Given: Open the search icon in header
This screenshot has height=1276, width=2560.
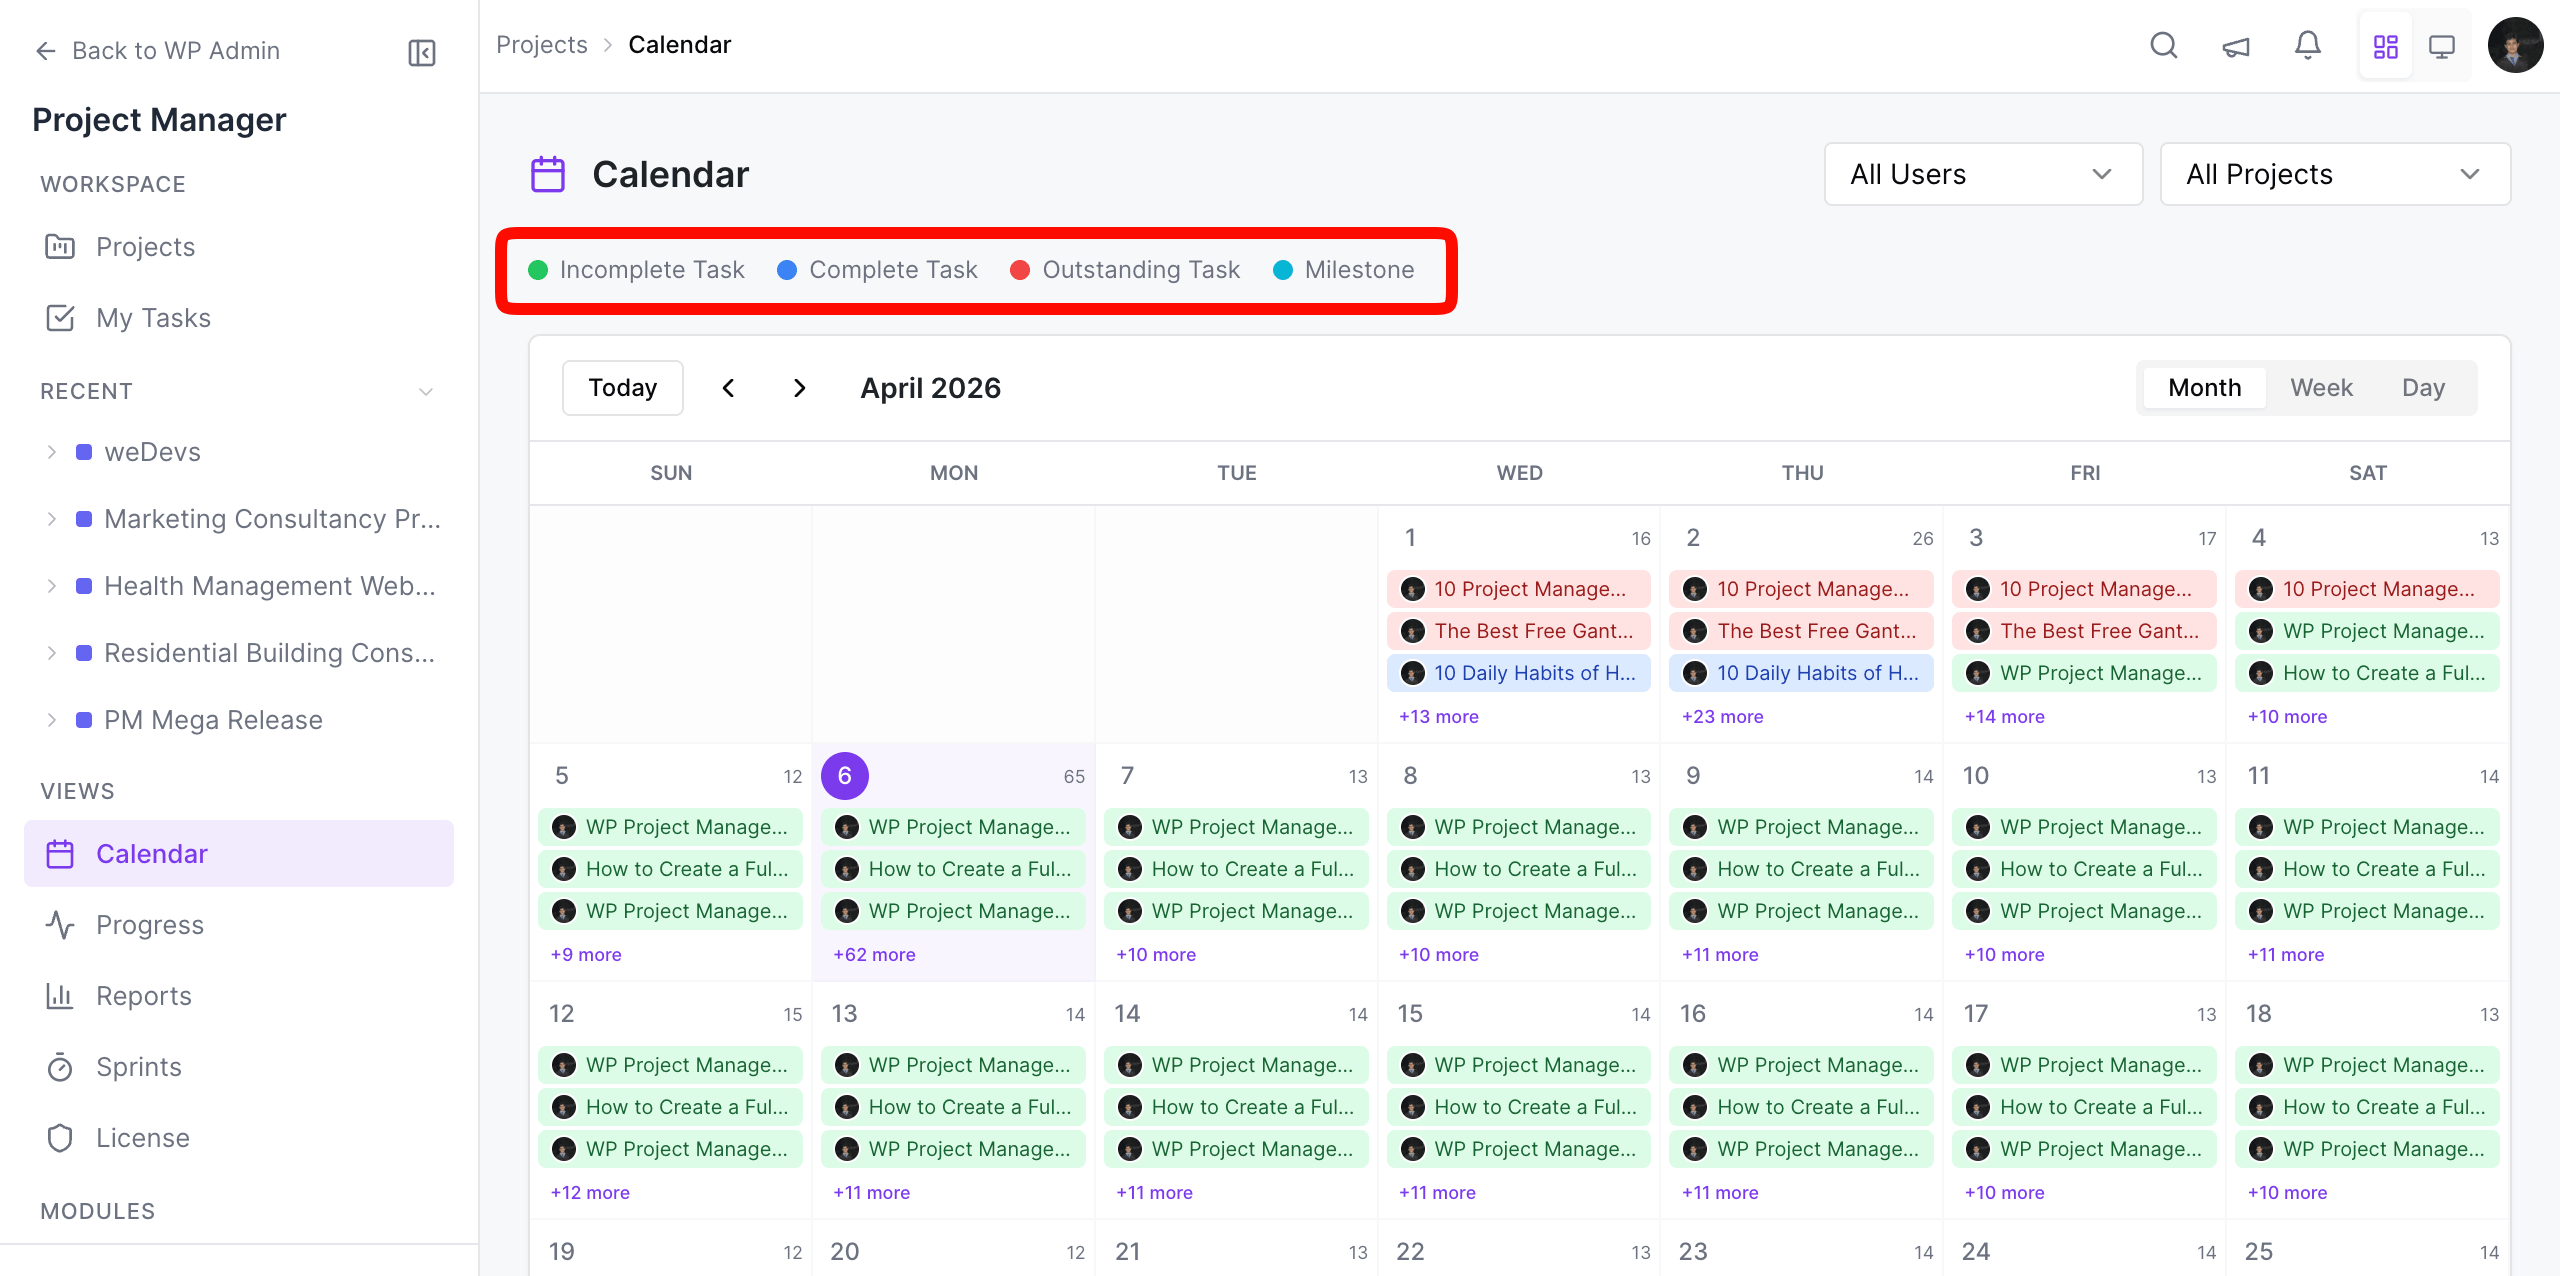Looking at the screenshot, I should point(2163,45).
